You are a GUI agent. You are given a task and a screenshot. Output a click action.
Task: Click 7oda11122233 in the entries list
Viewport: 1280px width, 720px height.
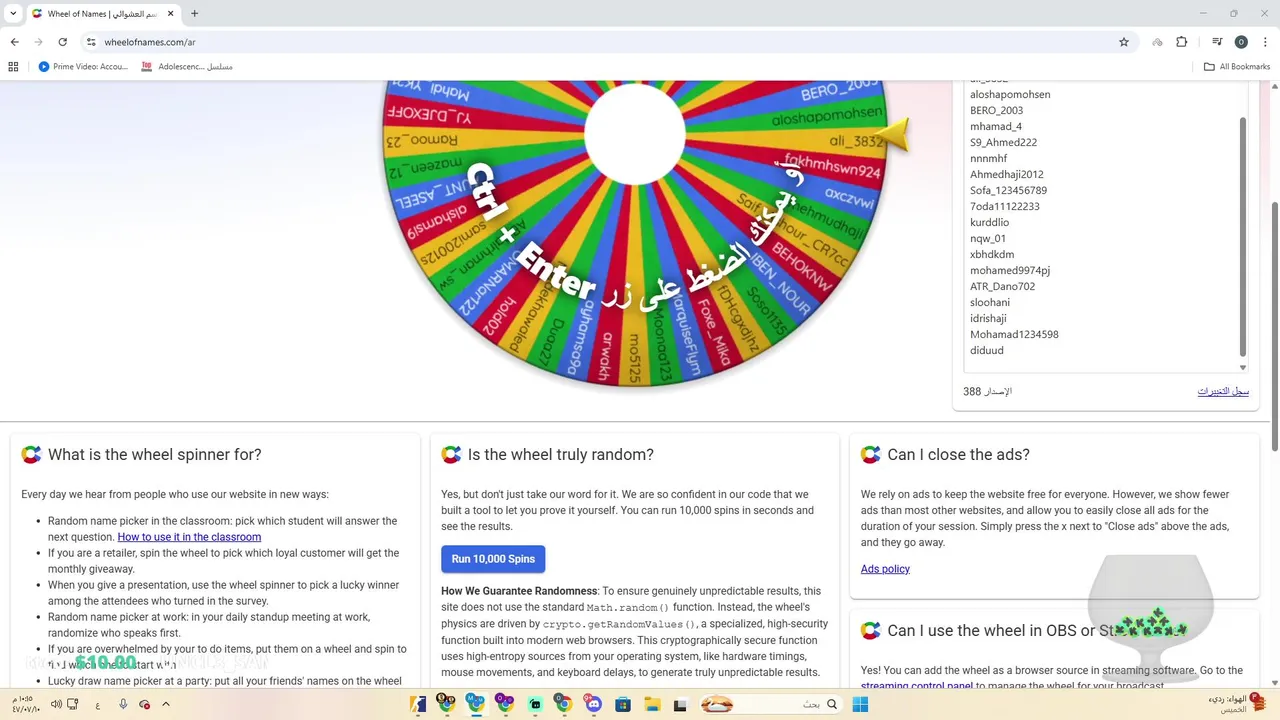pos(1005,206)
